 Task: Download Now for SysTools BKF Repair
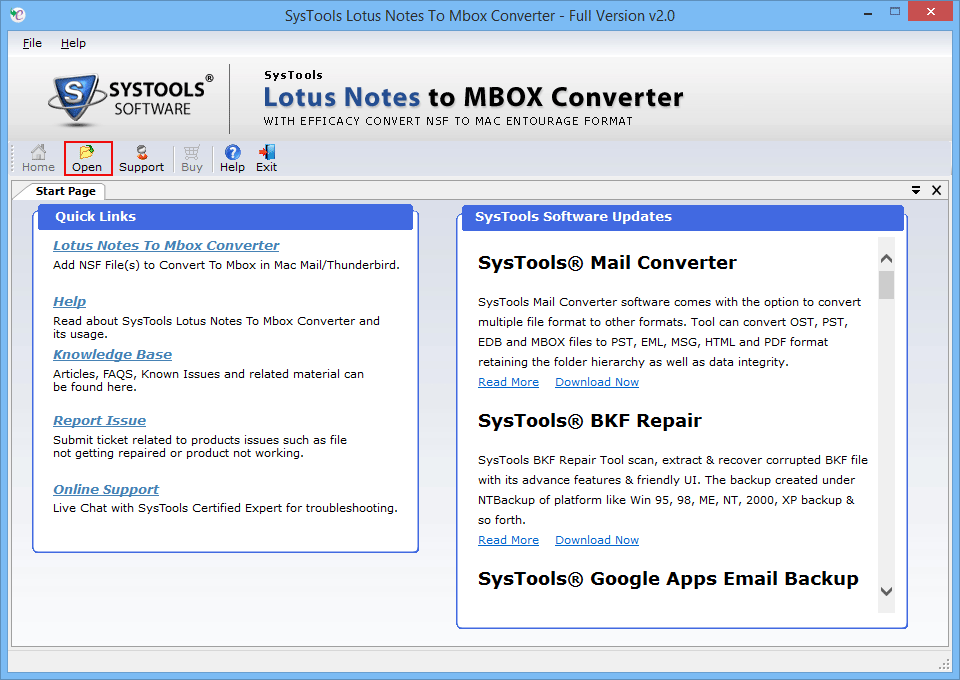[597, 540]
